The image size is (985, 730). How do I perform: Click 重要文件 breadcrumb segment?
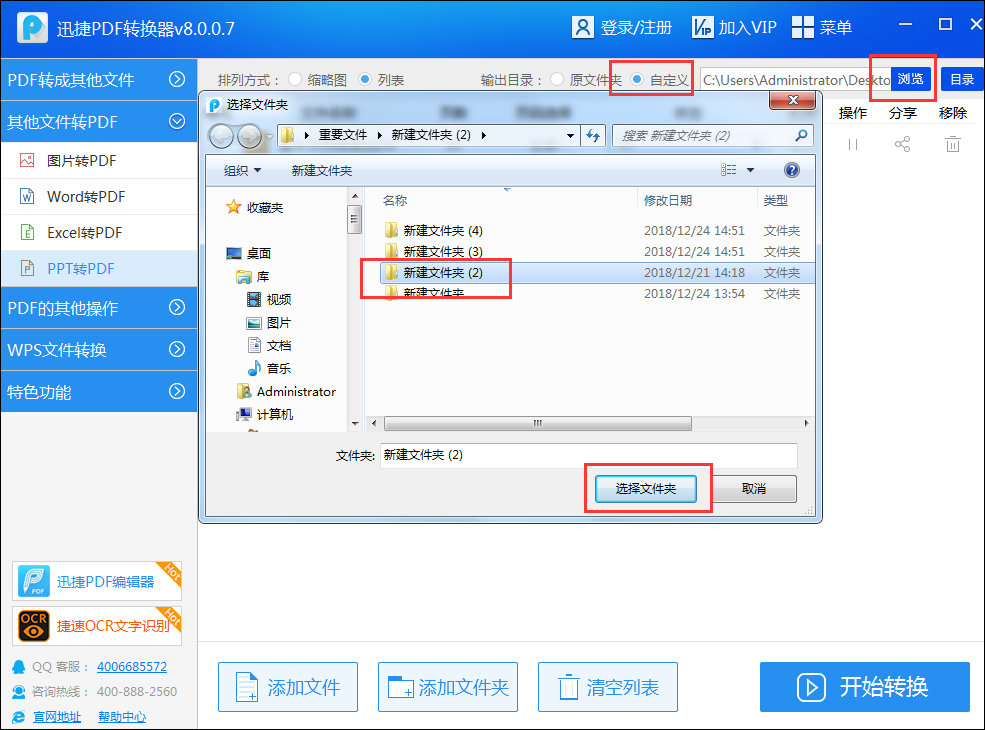tap(342, 135)
